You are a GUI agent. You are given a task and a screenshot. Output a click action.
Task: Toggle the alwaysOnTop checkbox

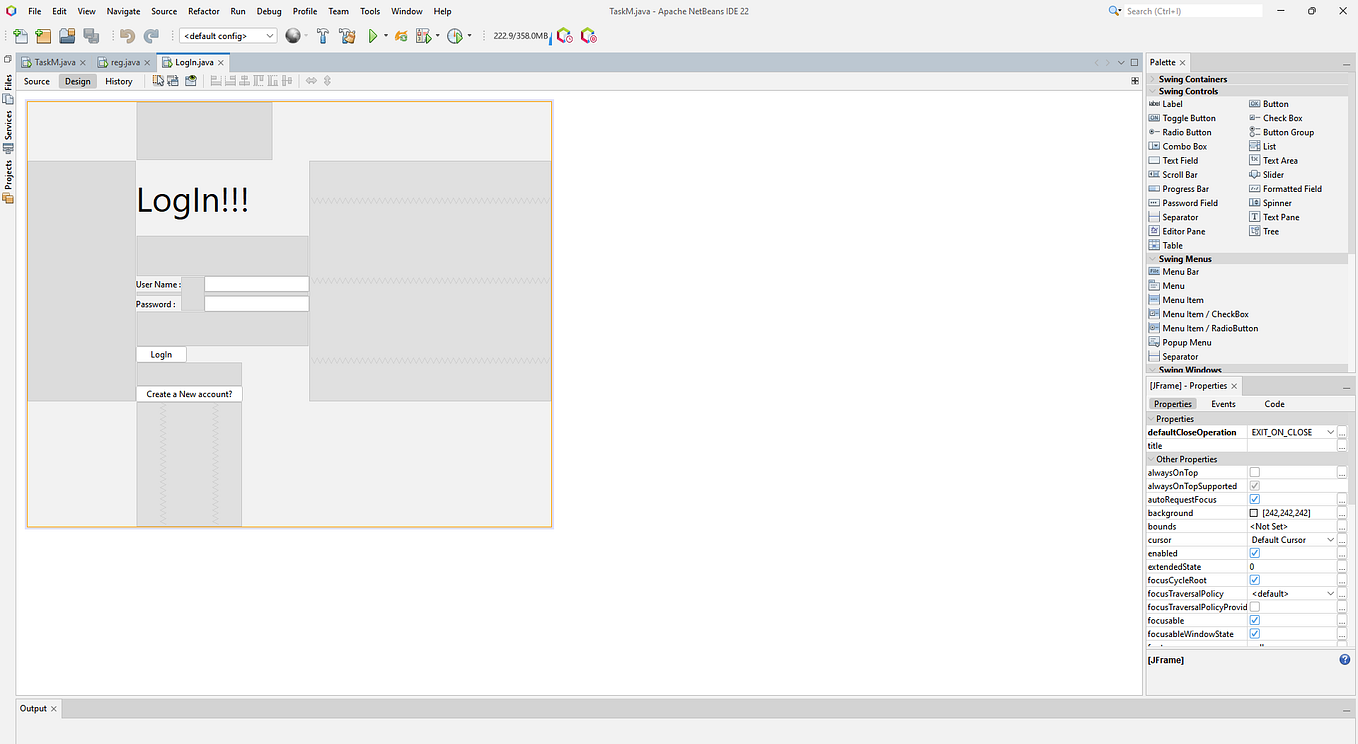click(1254, 472)
